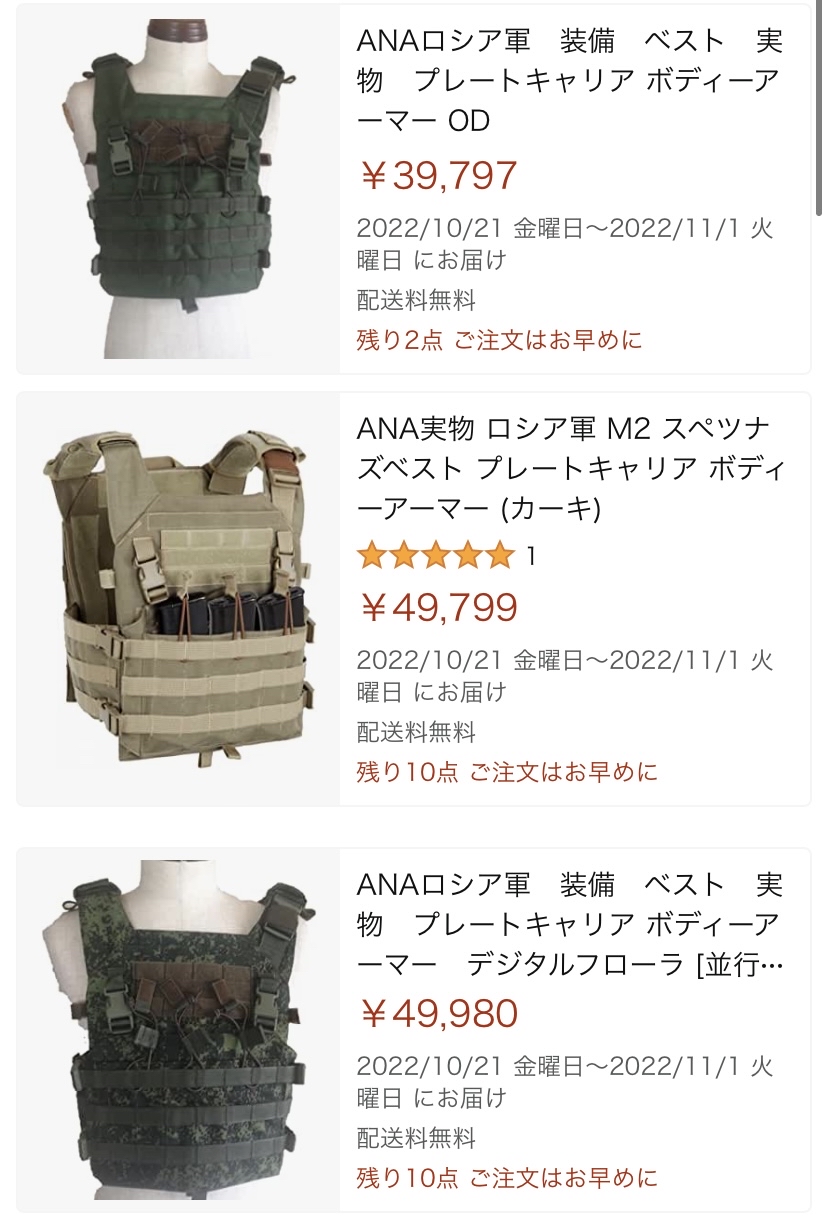This screenshot has width=828, height=1223.
Task: Open the title of the M2 Spetsnaz (カーキ) listing
Action: coord(568,470)
